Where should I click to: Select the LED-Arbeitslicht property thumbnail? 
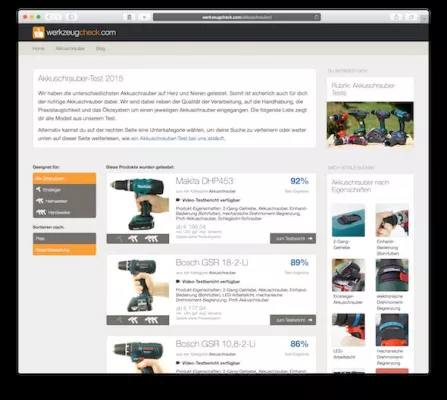click(348, 330)
